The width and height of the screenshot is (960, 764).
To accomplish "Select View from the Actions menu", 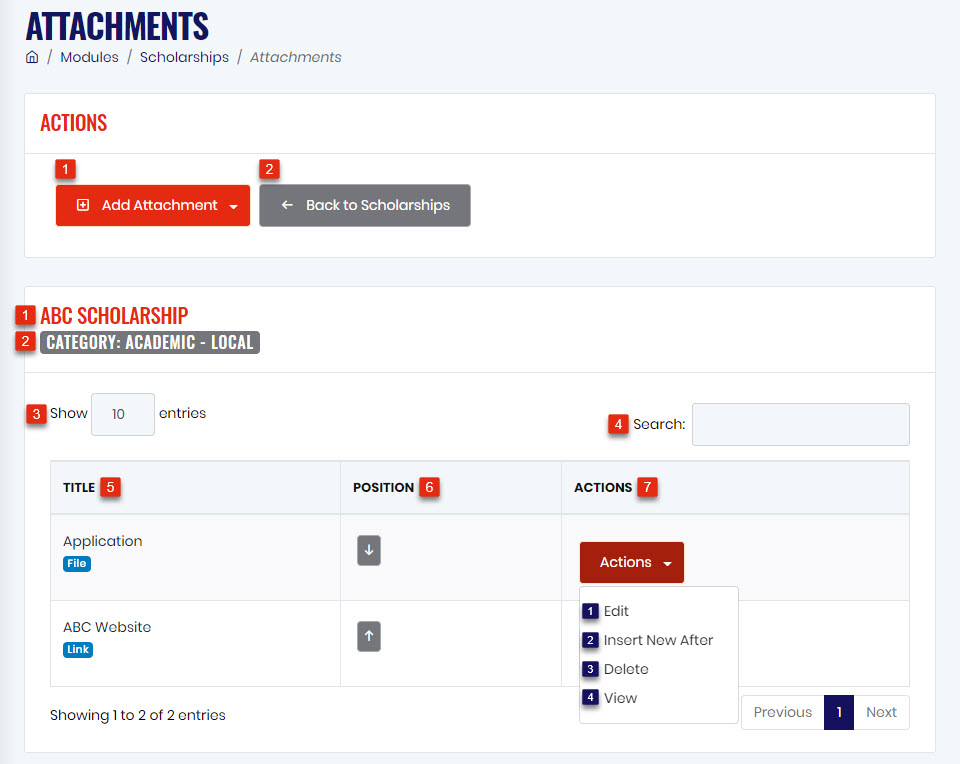I will point(620,698).
